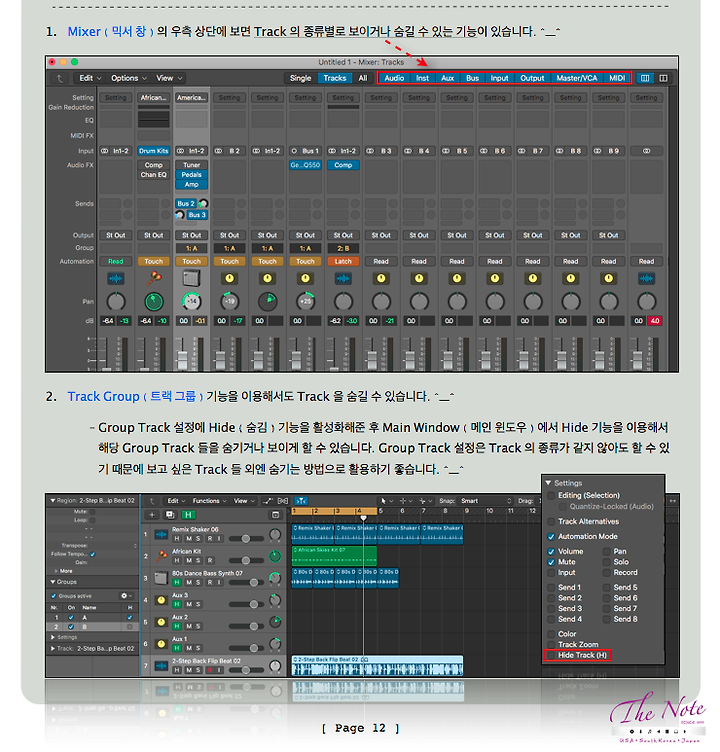Open the Mixer View menu
Viewport: 720px width, 752px height.
pos(169,78)
